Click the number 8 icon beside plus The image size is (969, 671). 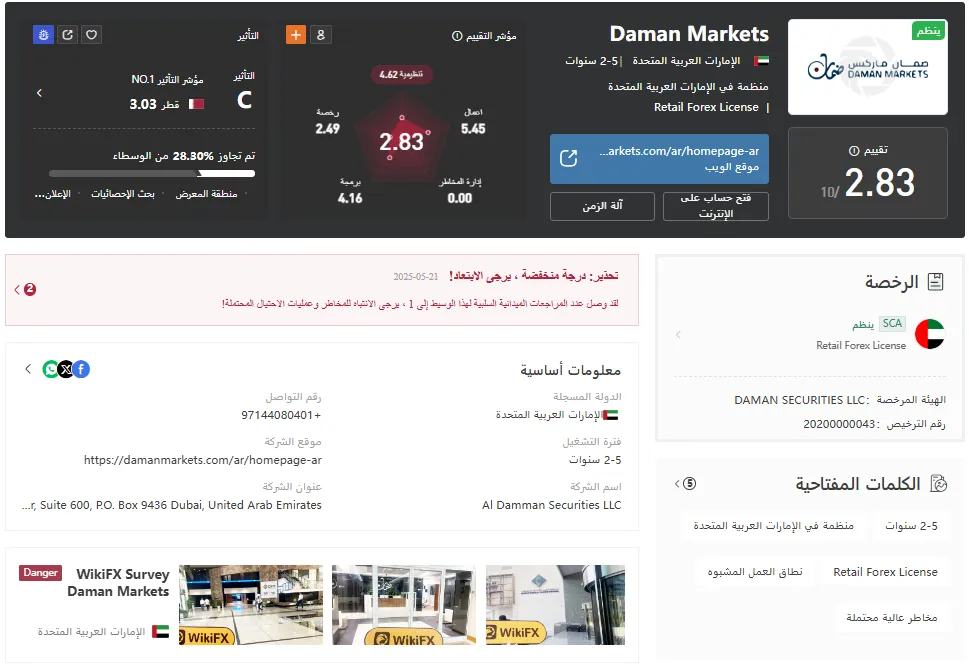[321, 35]
